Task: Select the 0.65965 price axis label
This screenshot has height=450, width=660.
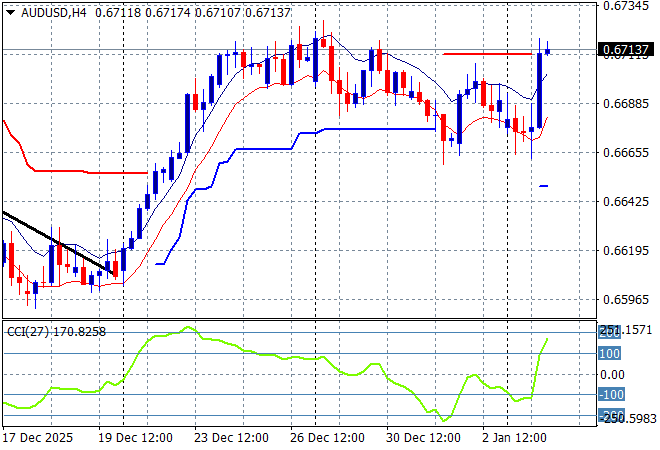Action: click(625, 299)
